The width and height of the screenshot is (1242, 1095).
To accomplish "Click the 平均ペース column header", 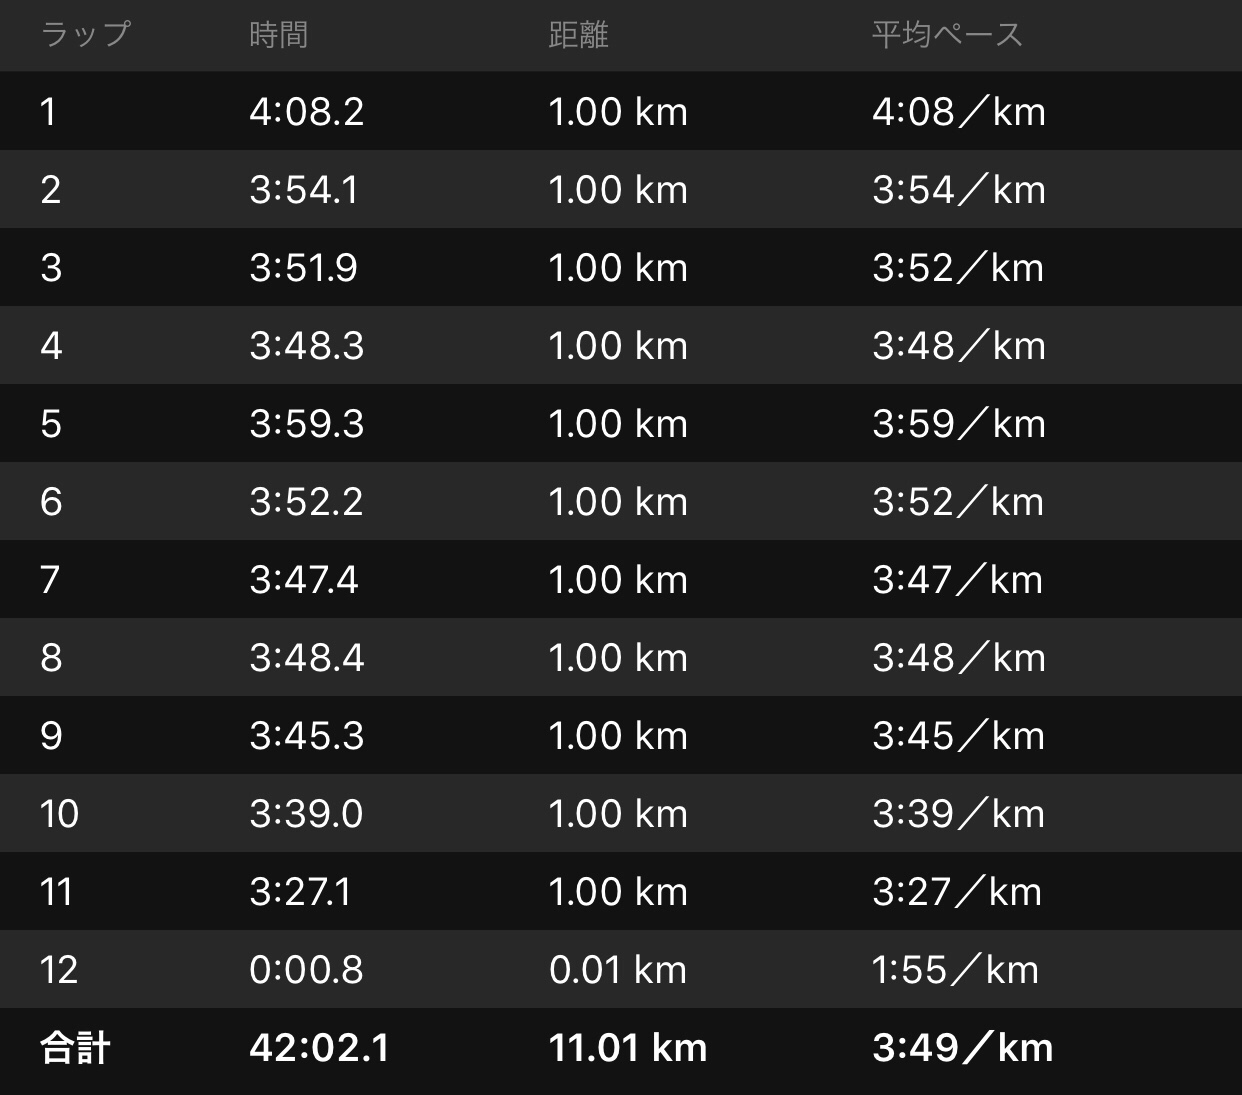I will 946,35.
